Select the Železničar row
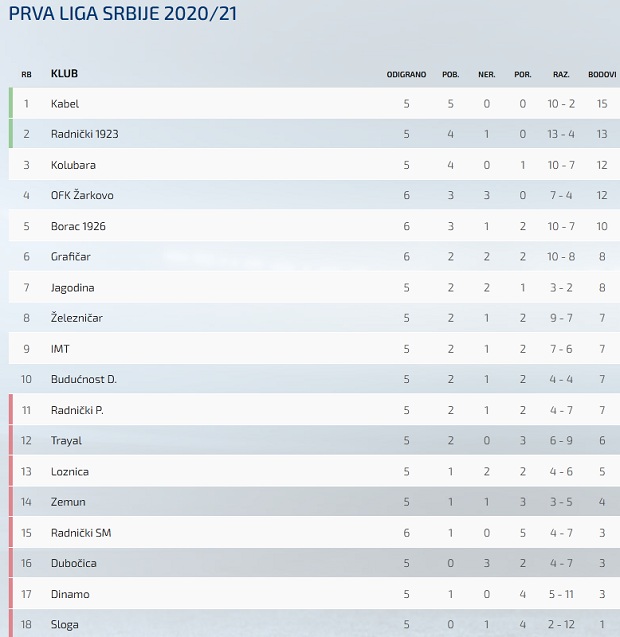Viewport: 620px width, 637px height. coord(314,318)
